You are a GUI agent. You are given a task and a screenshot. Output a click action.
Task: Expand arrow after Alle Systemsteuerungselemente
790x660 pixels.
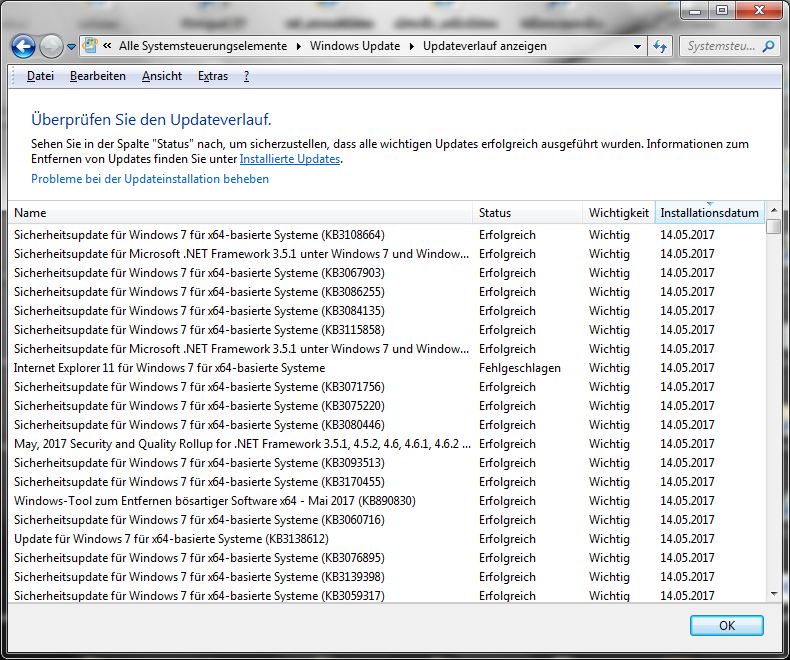[299, 46]
